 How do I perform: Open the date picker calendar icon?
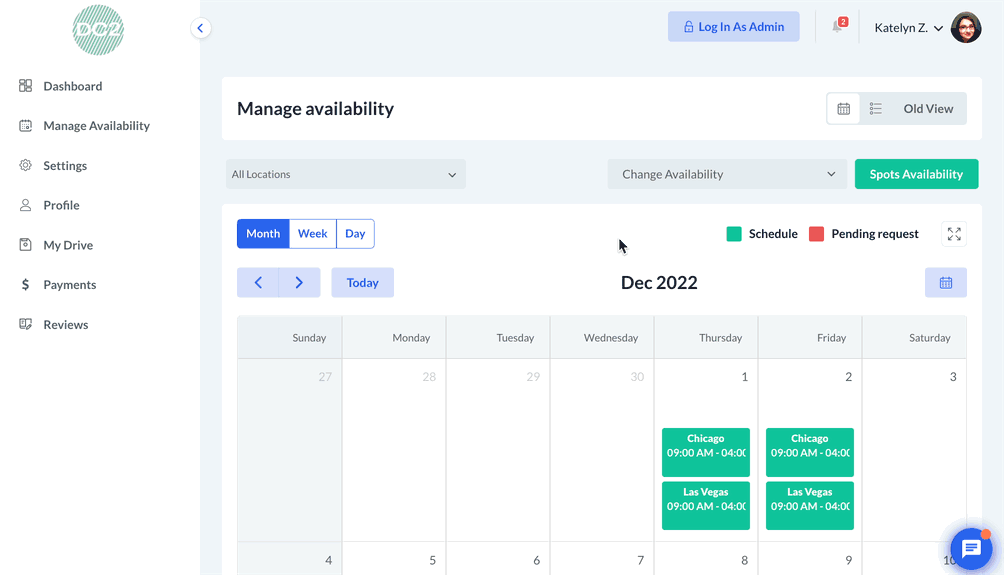click(945, 283)
